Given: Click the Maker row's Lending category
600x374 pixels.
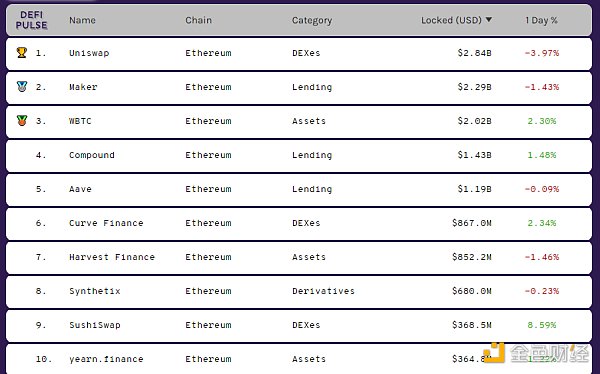Looking at the screenshot, I should click(x=312, y=87).
